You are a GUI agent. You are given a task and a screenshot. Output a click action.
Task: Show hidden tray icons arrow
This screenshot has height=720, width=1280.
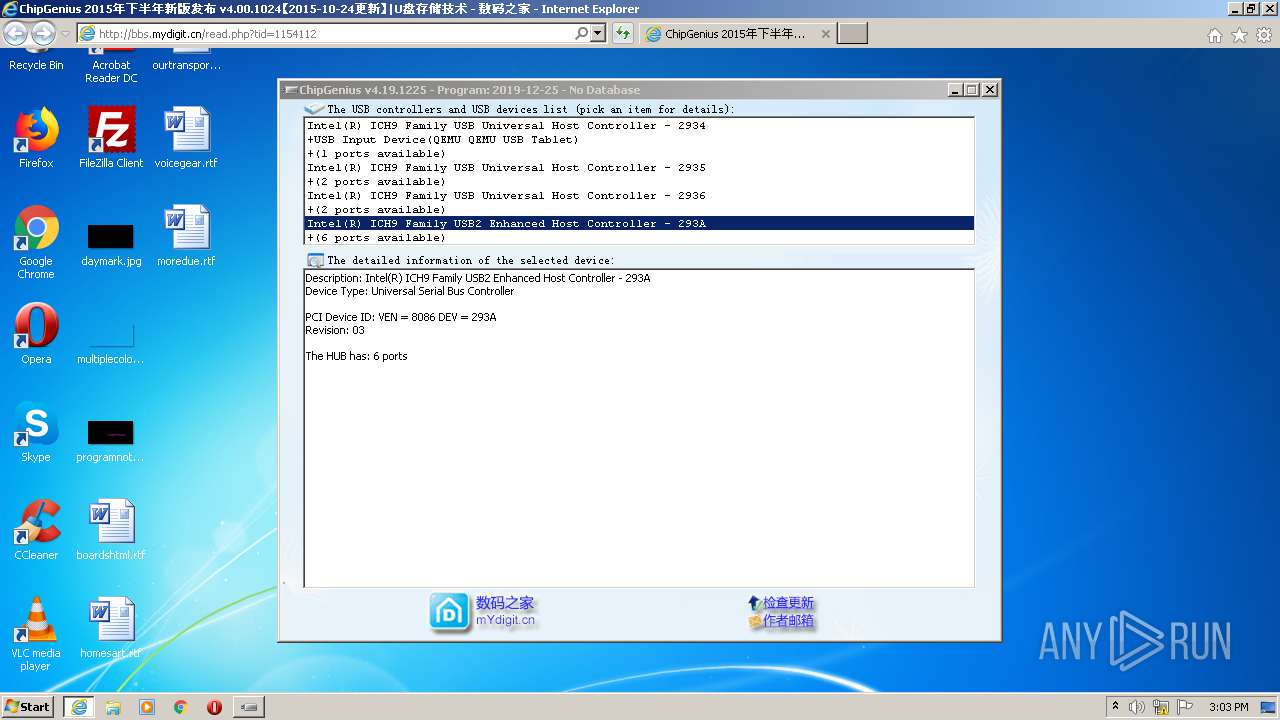(1115, 707)
